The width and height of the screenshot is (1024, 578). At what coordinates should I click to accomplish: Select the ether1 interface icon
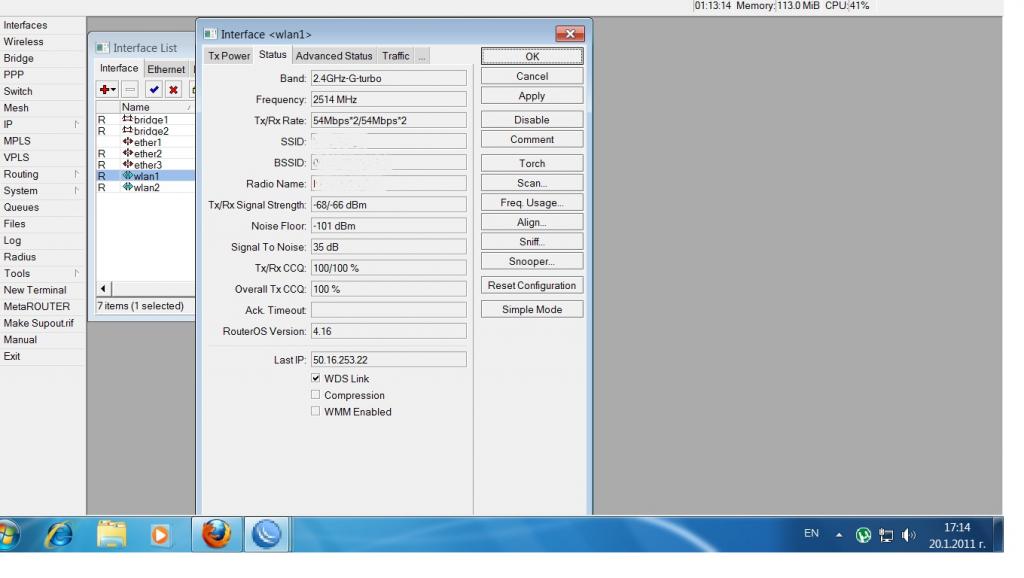click(x=127, y=142)
